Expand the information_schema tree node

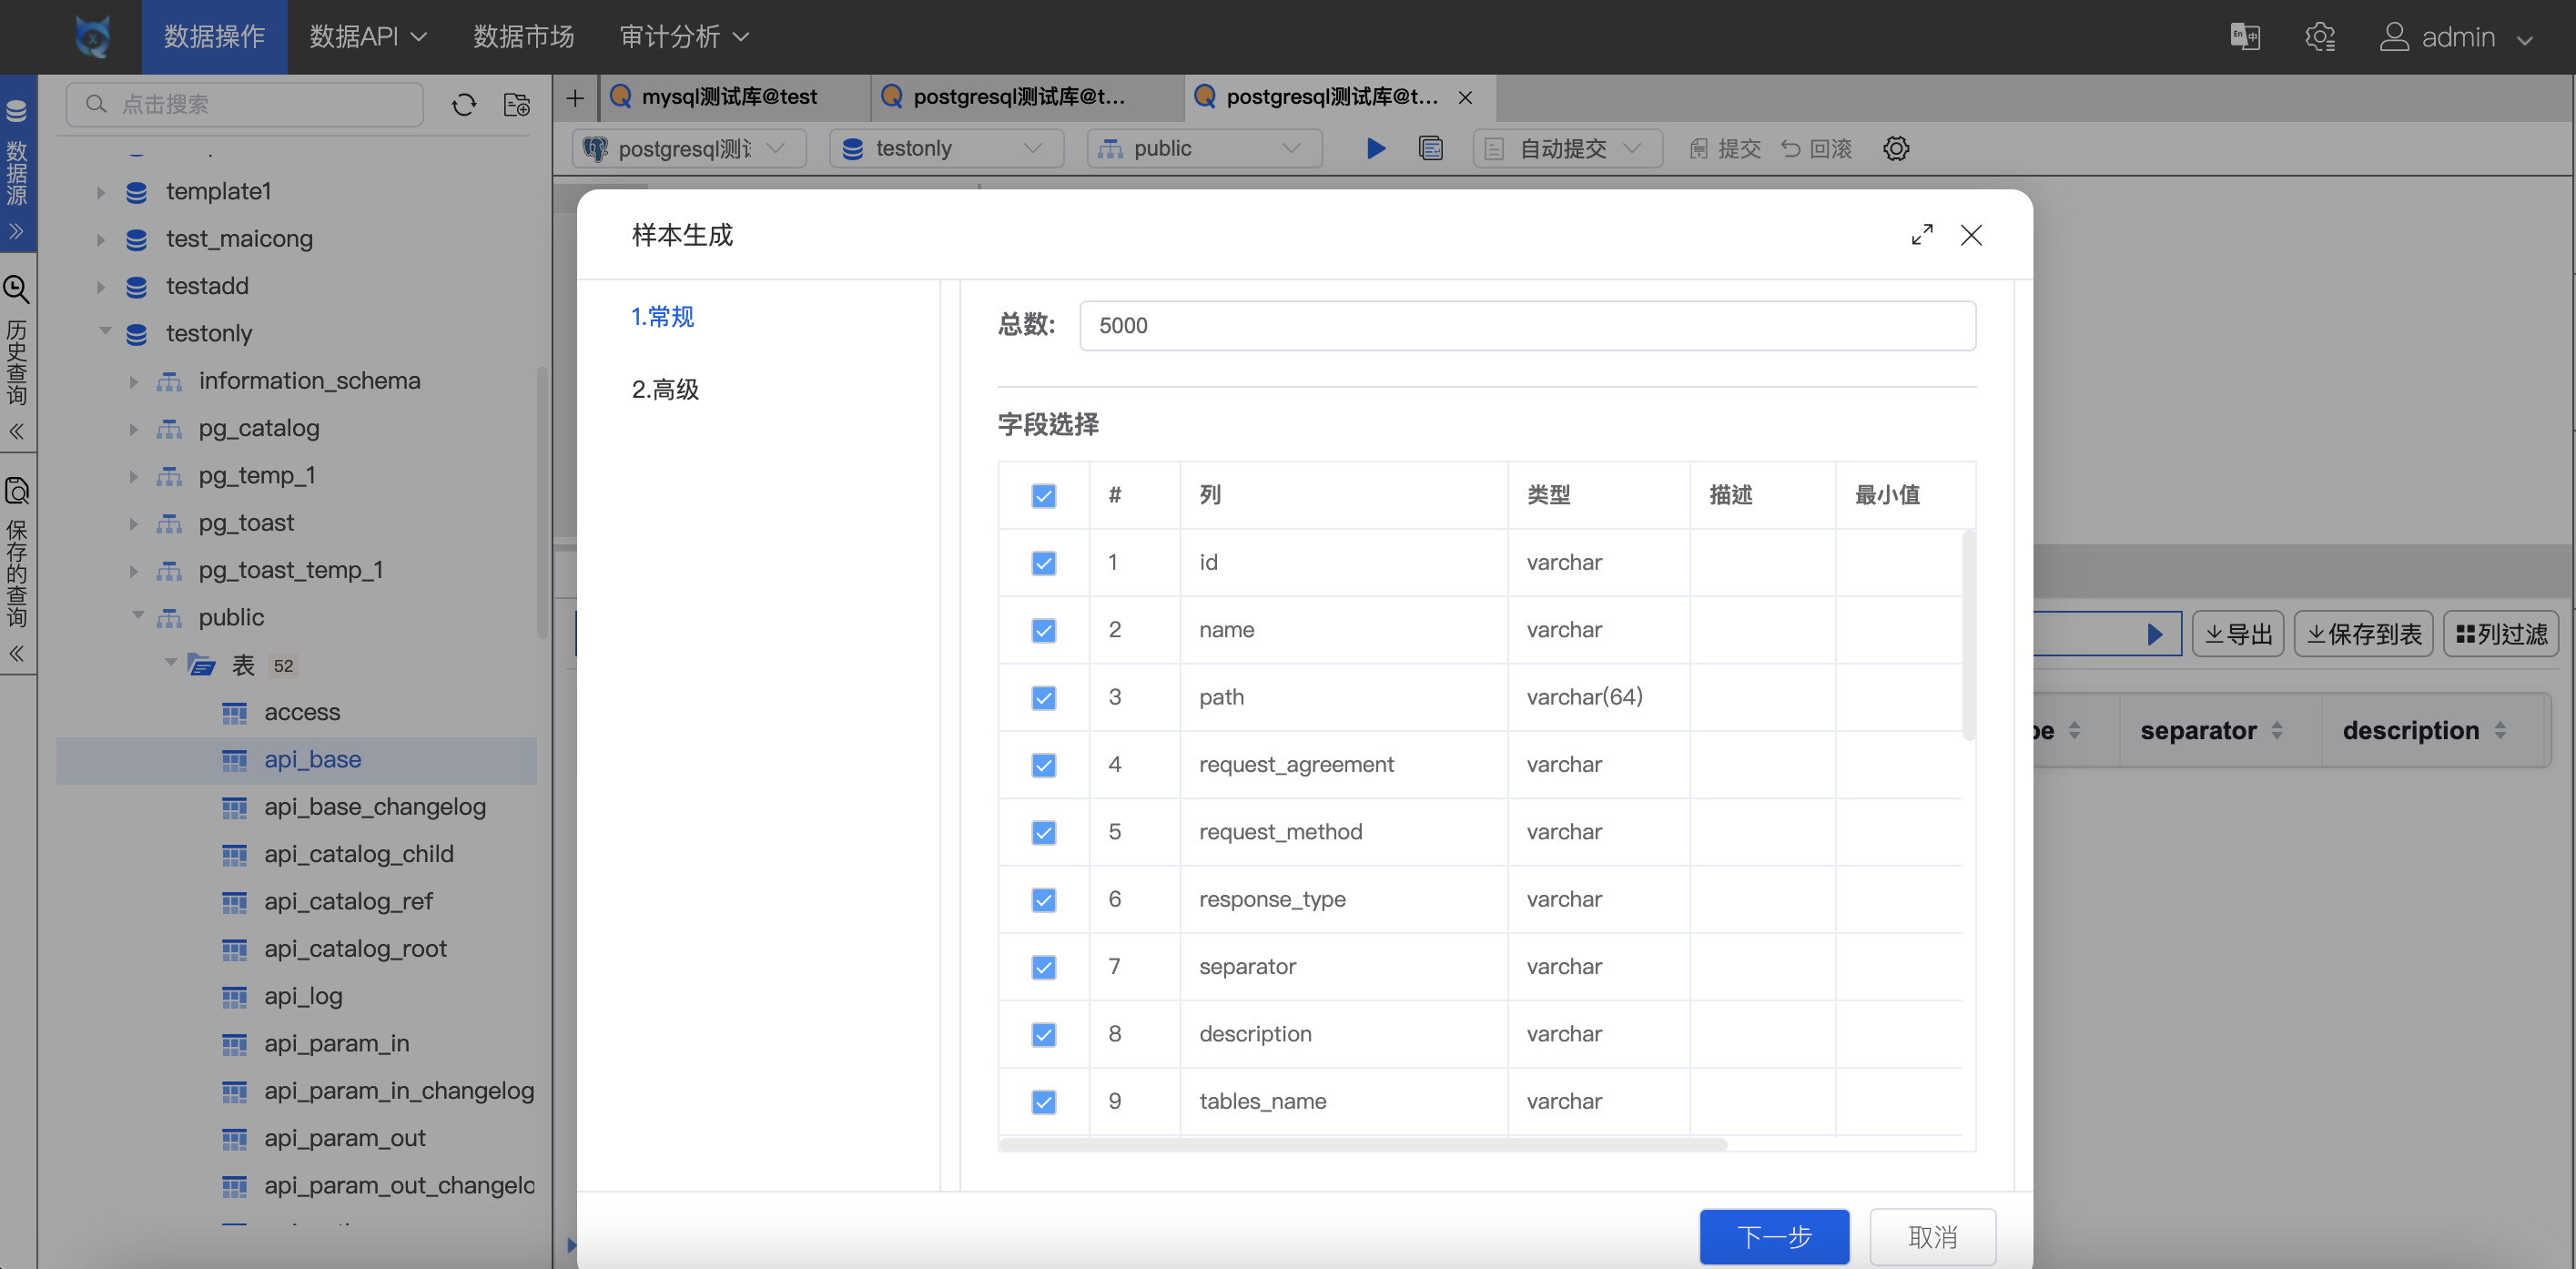coord(133,381)
